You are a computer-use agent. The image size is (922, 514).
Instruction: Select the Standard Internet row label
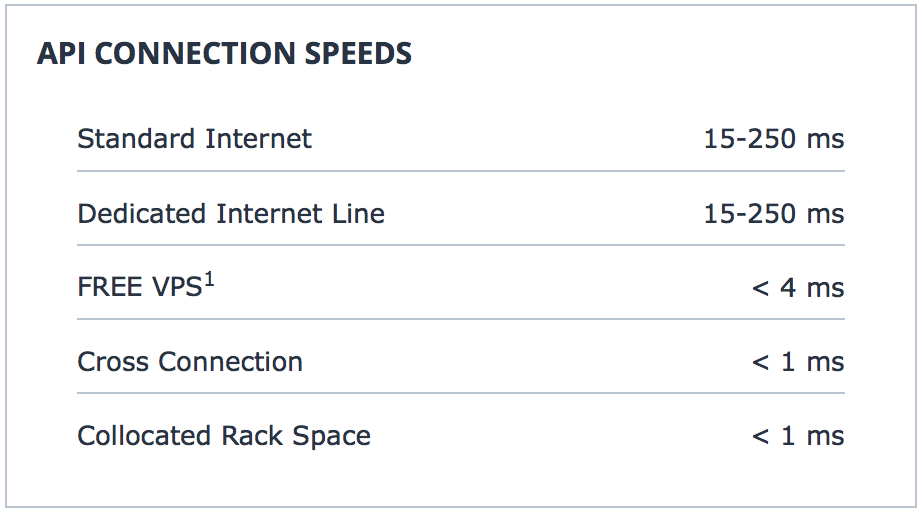[194, 138]
